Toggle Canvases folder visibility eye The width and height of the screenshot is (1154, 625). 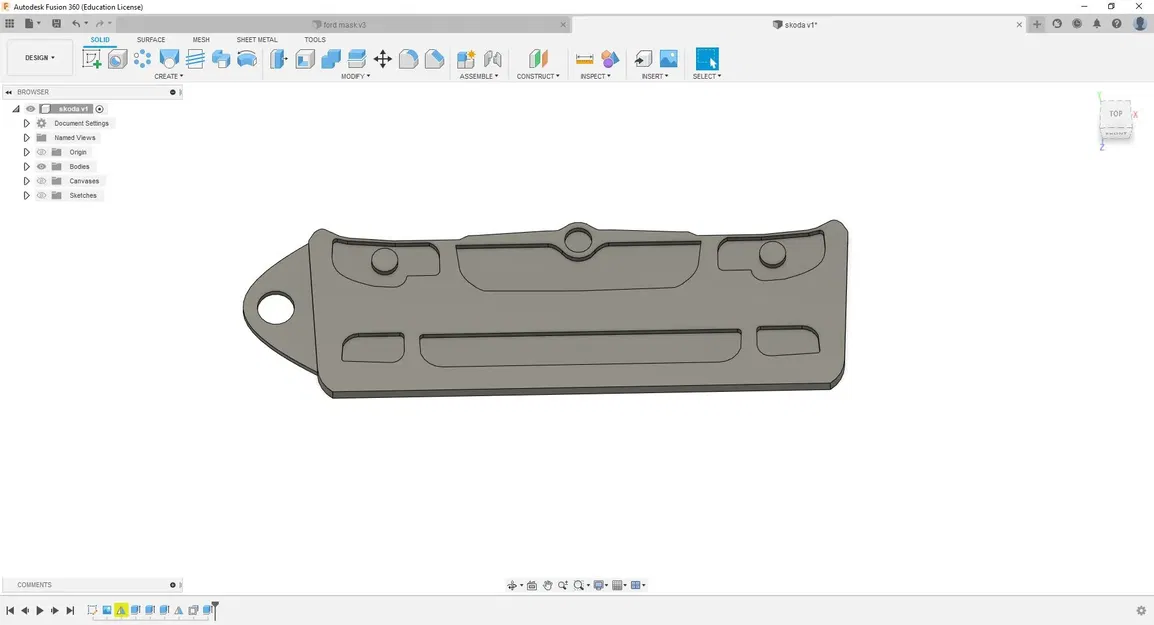pos(41,181)
